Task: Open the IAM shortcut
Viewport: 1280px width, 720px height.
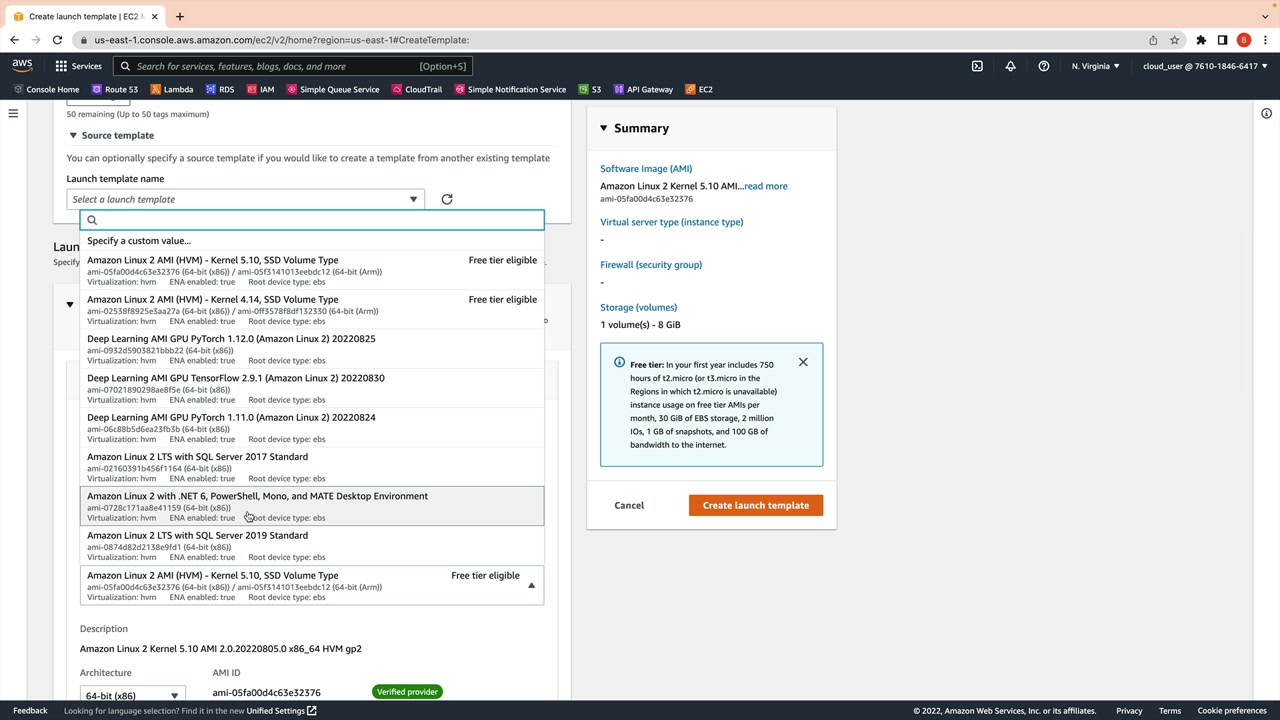Action: pos(259,89)
